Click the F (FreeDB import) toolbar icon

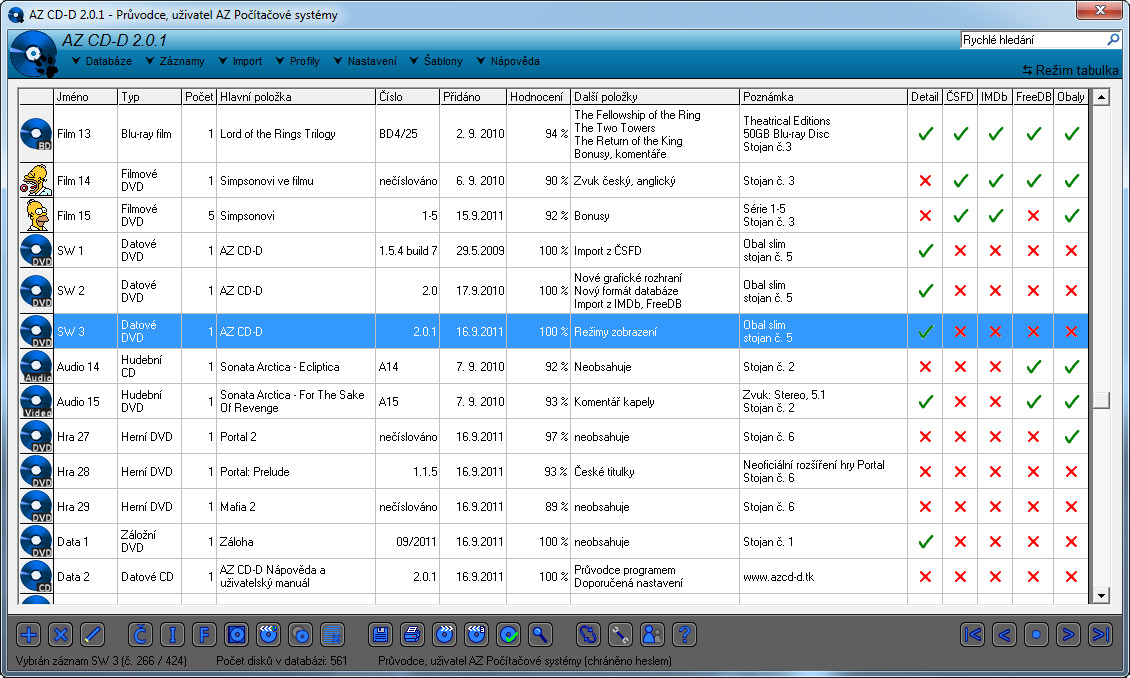[204, 635]
